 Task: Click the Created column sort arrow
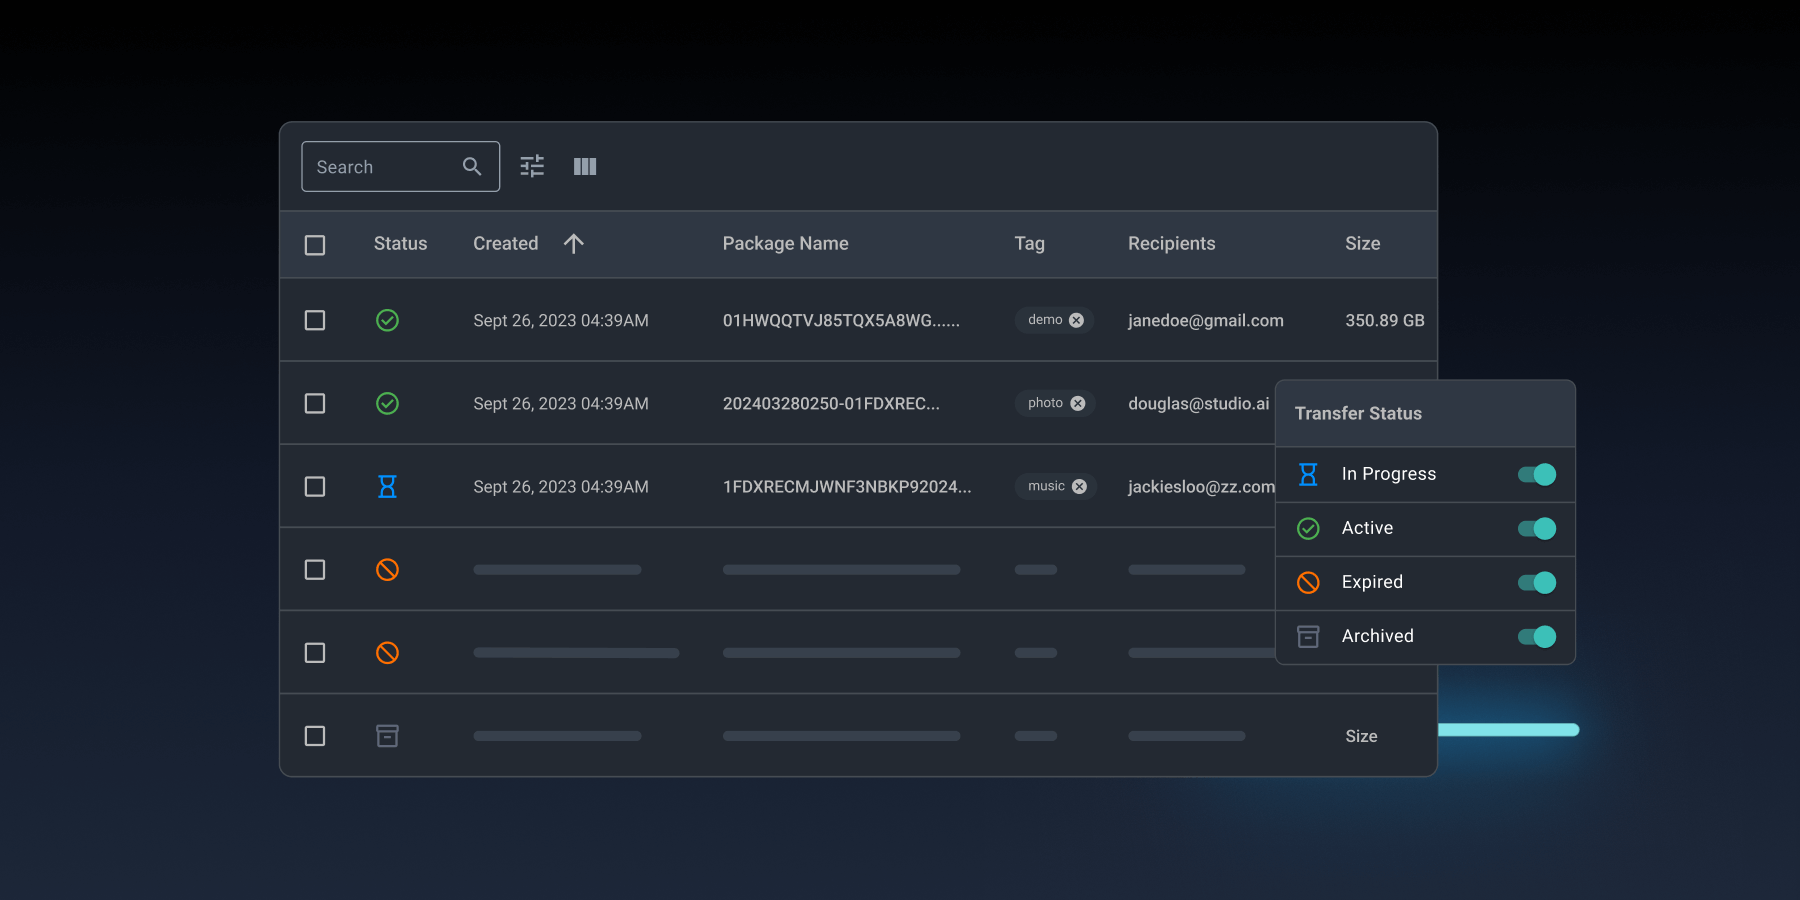[573, 243]
